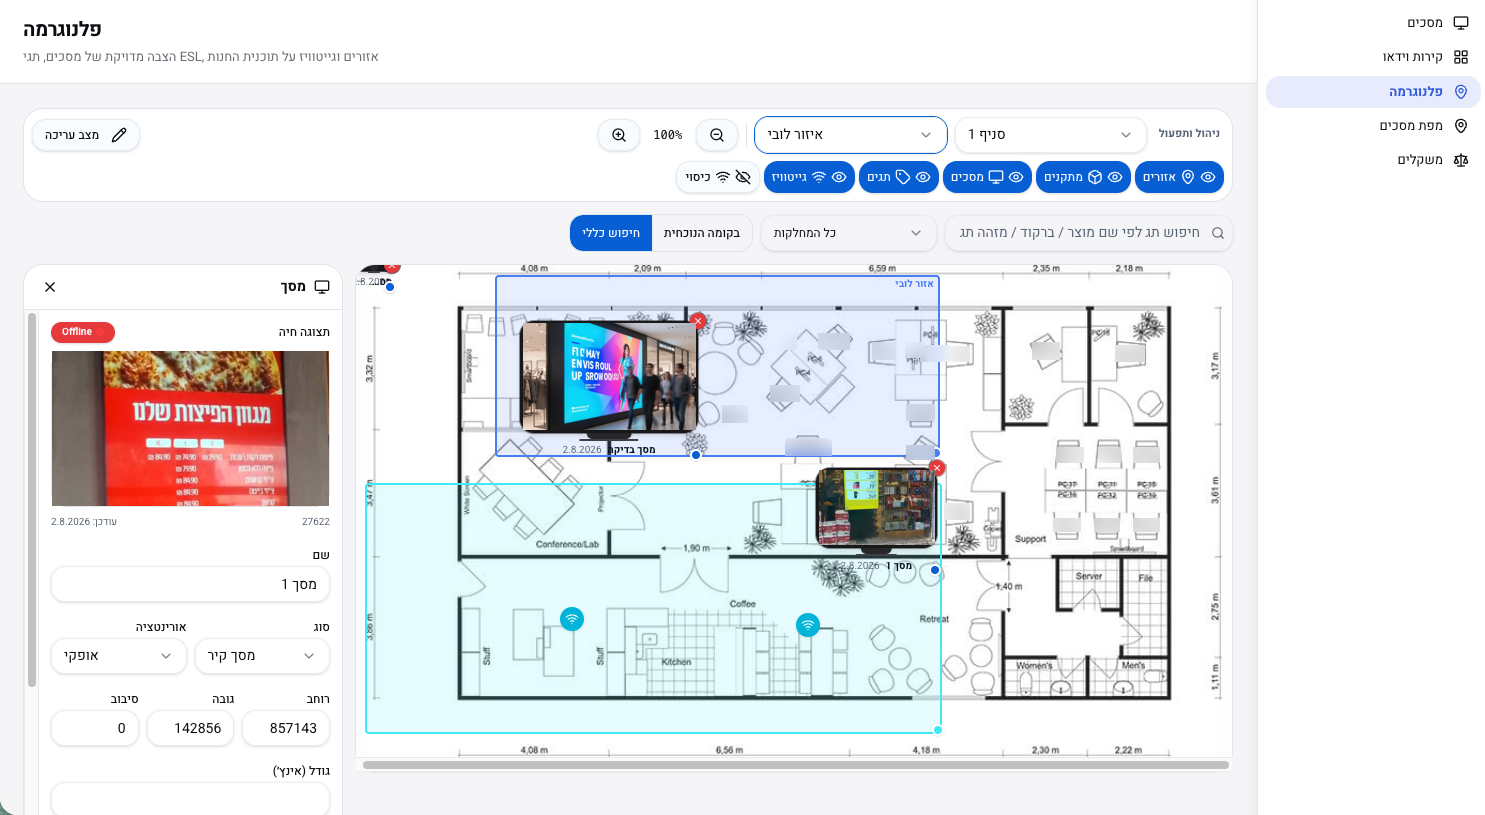The width and height of the screenshot is (1485, 815).
Task: Click the משקלים scales icon
Action: click(1461, 160)
